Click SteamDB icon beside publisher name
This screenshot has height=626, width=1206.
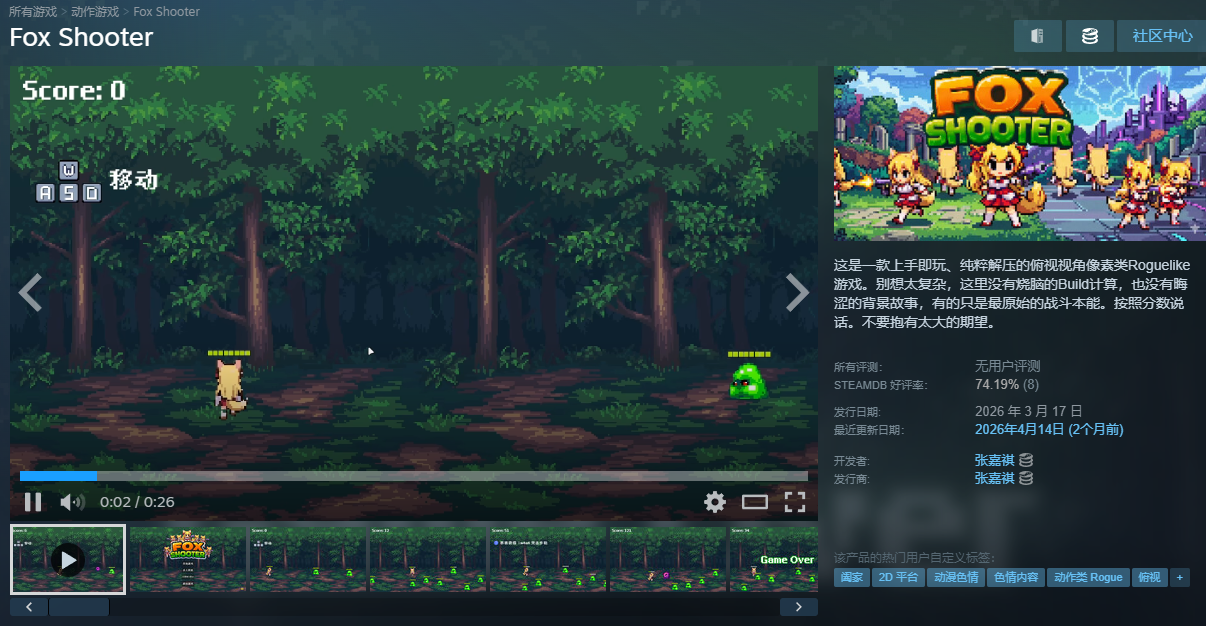1026,478
